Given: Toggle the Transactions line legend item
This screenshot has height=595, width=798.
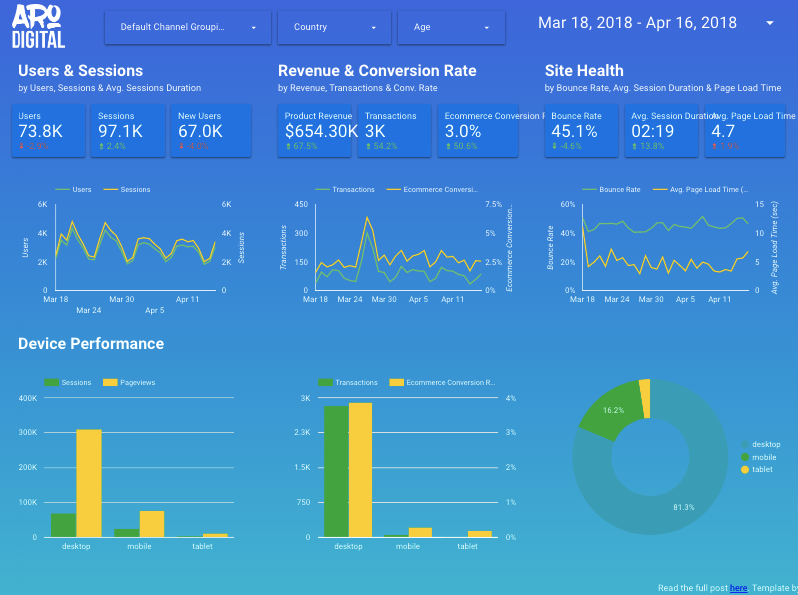Looking at the screenshot, I should [x=345, y=189].
